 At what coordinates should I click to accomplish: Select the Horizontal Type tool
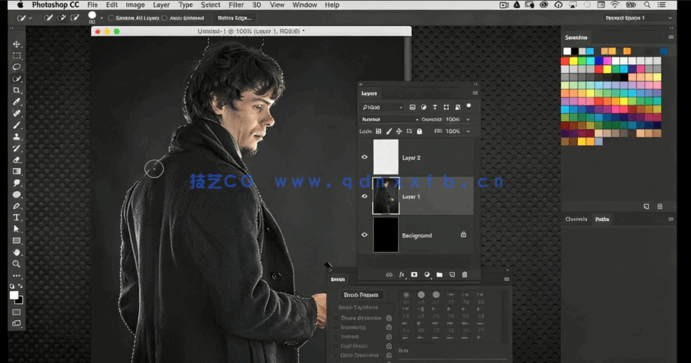[16, 218]
